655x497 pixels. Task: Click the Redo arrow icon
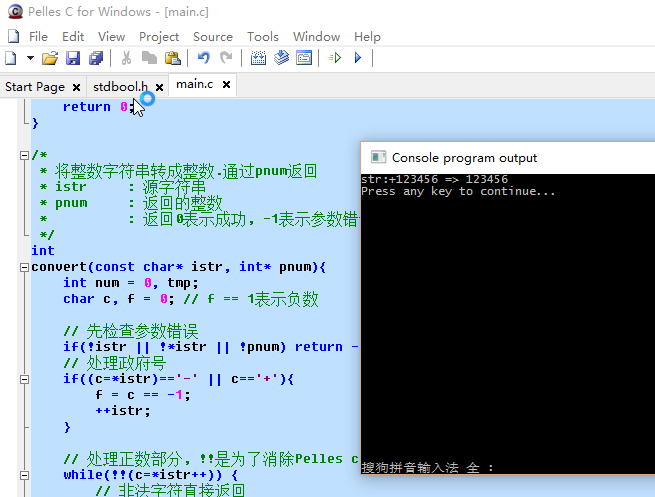(x=226, y=58)
